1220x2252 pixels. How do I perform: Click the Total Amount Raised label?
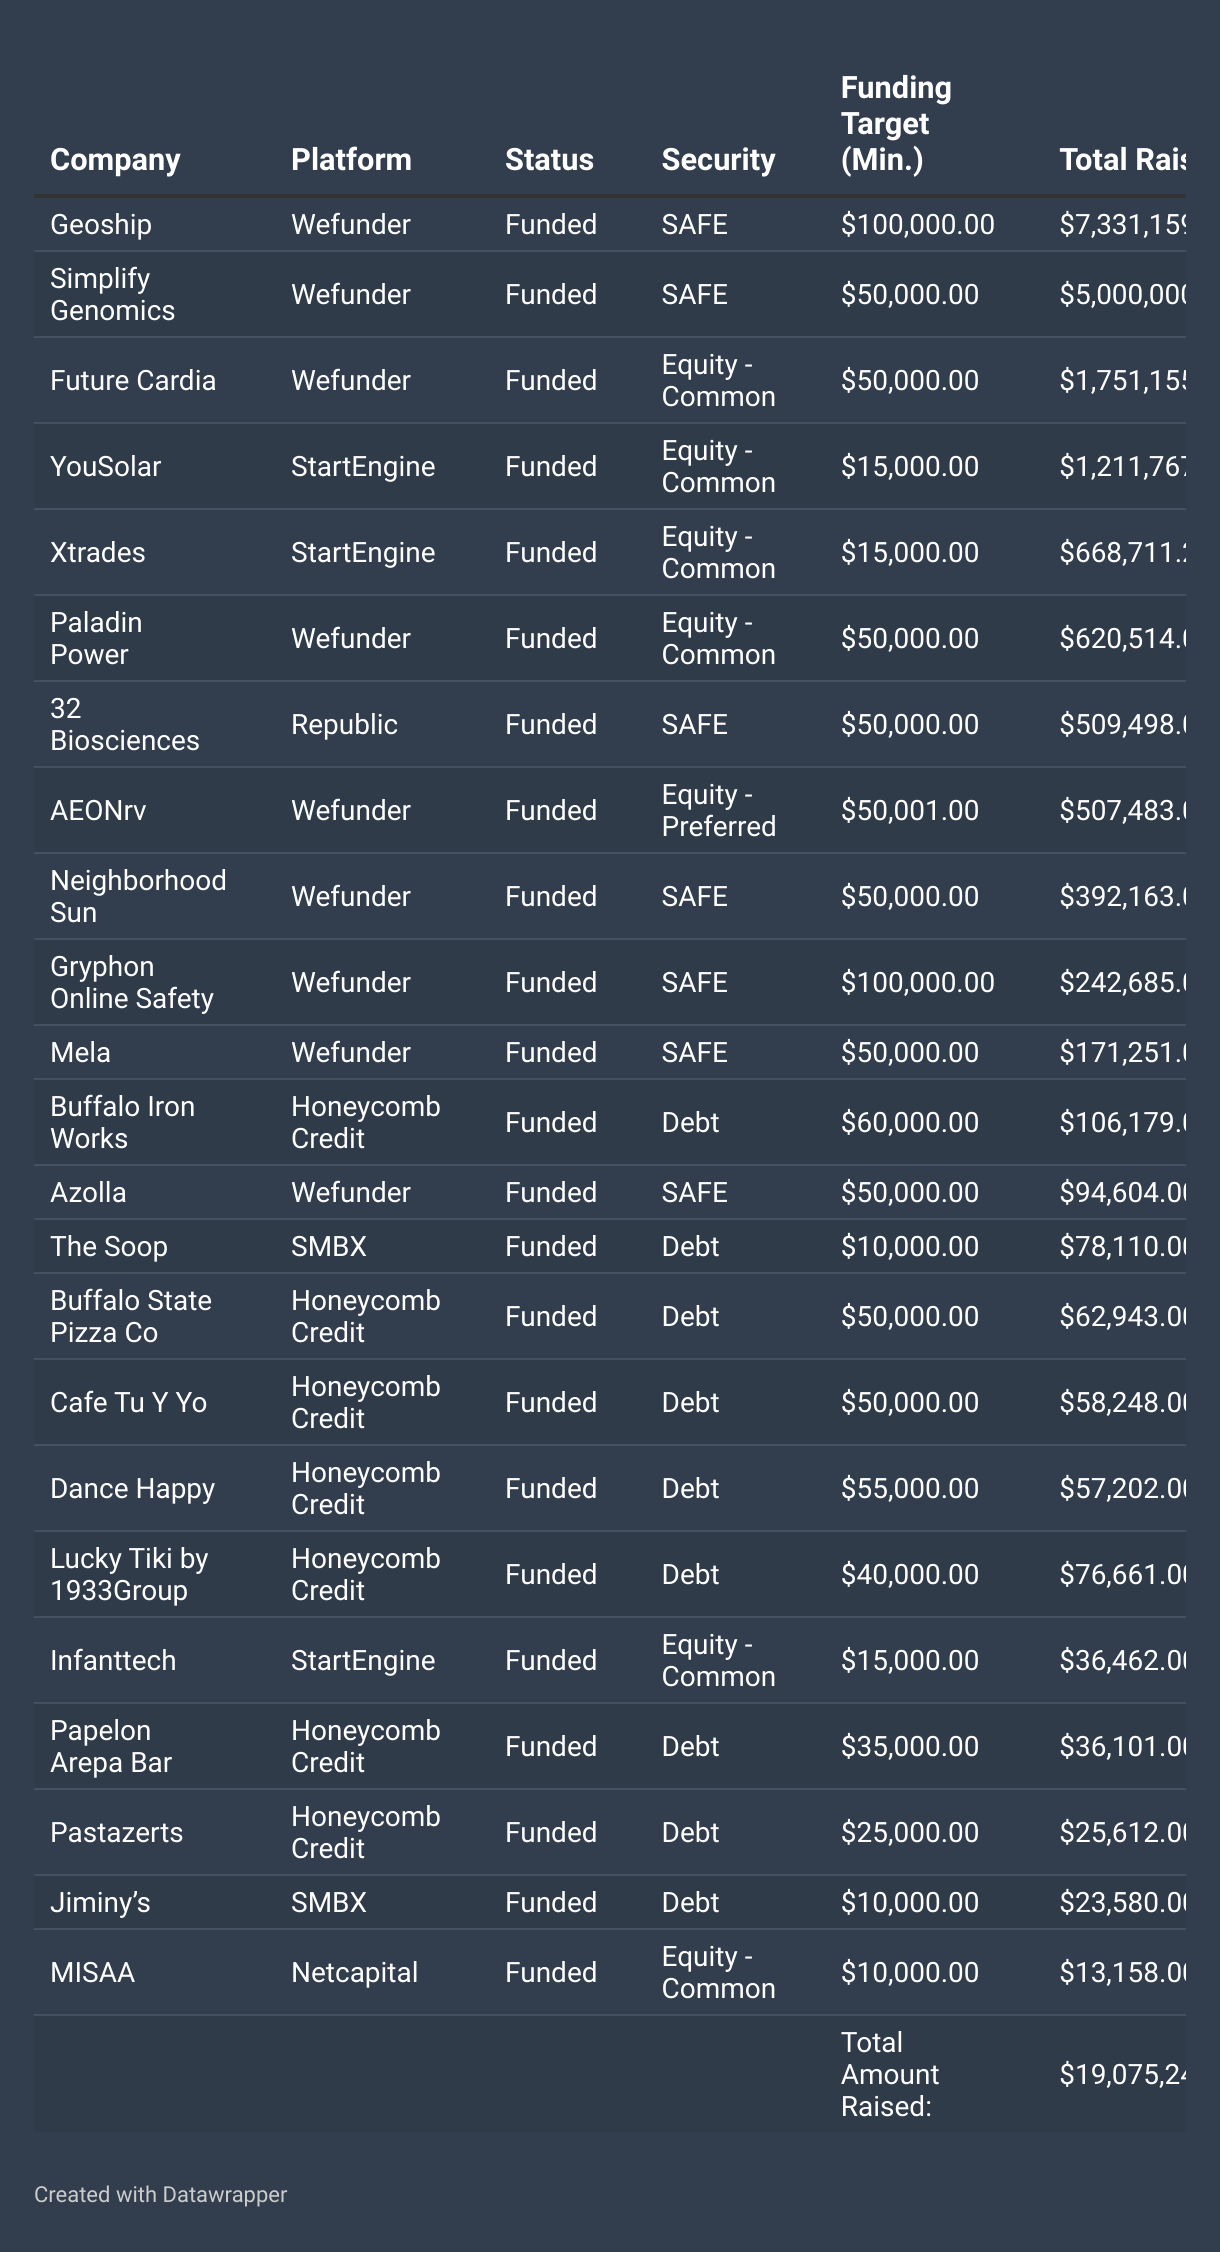point(886,2074)
